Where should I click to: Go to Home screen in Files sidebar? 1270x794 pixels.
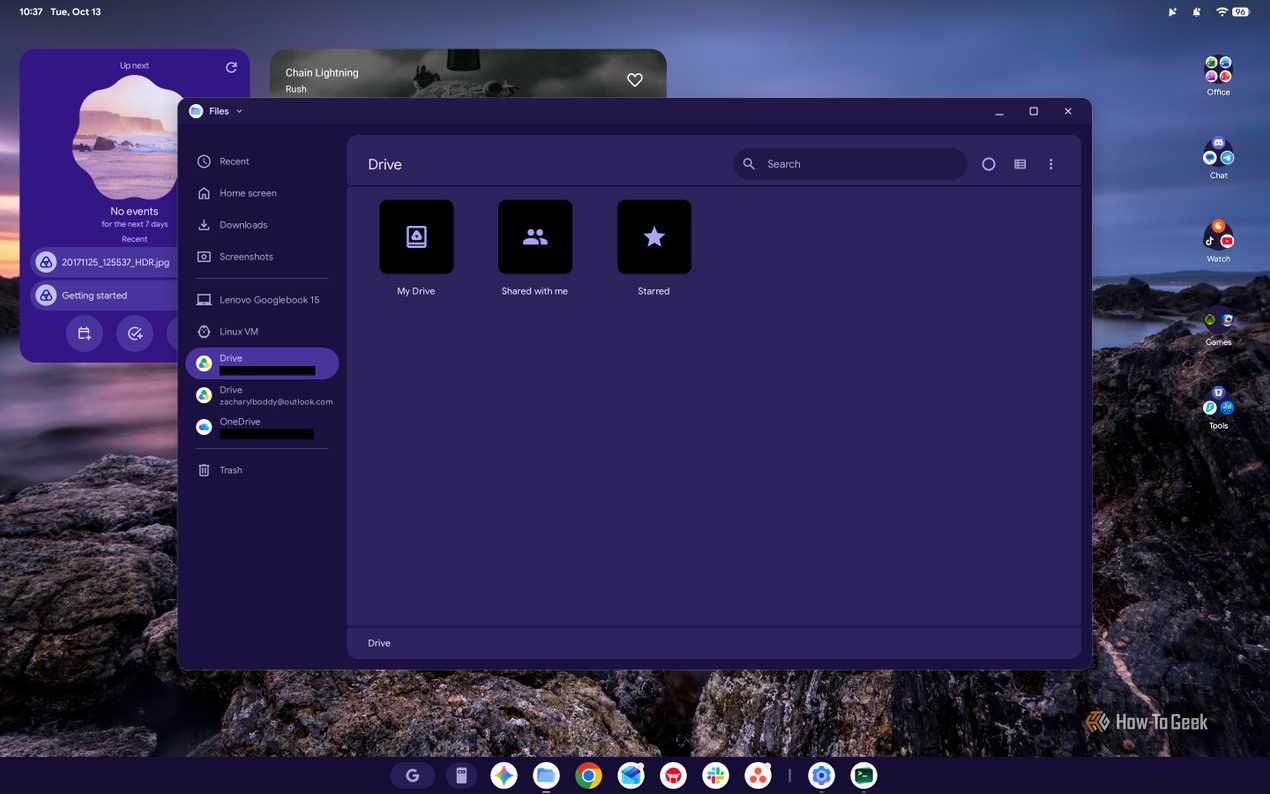262,193
